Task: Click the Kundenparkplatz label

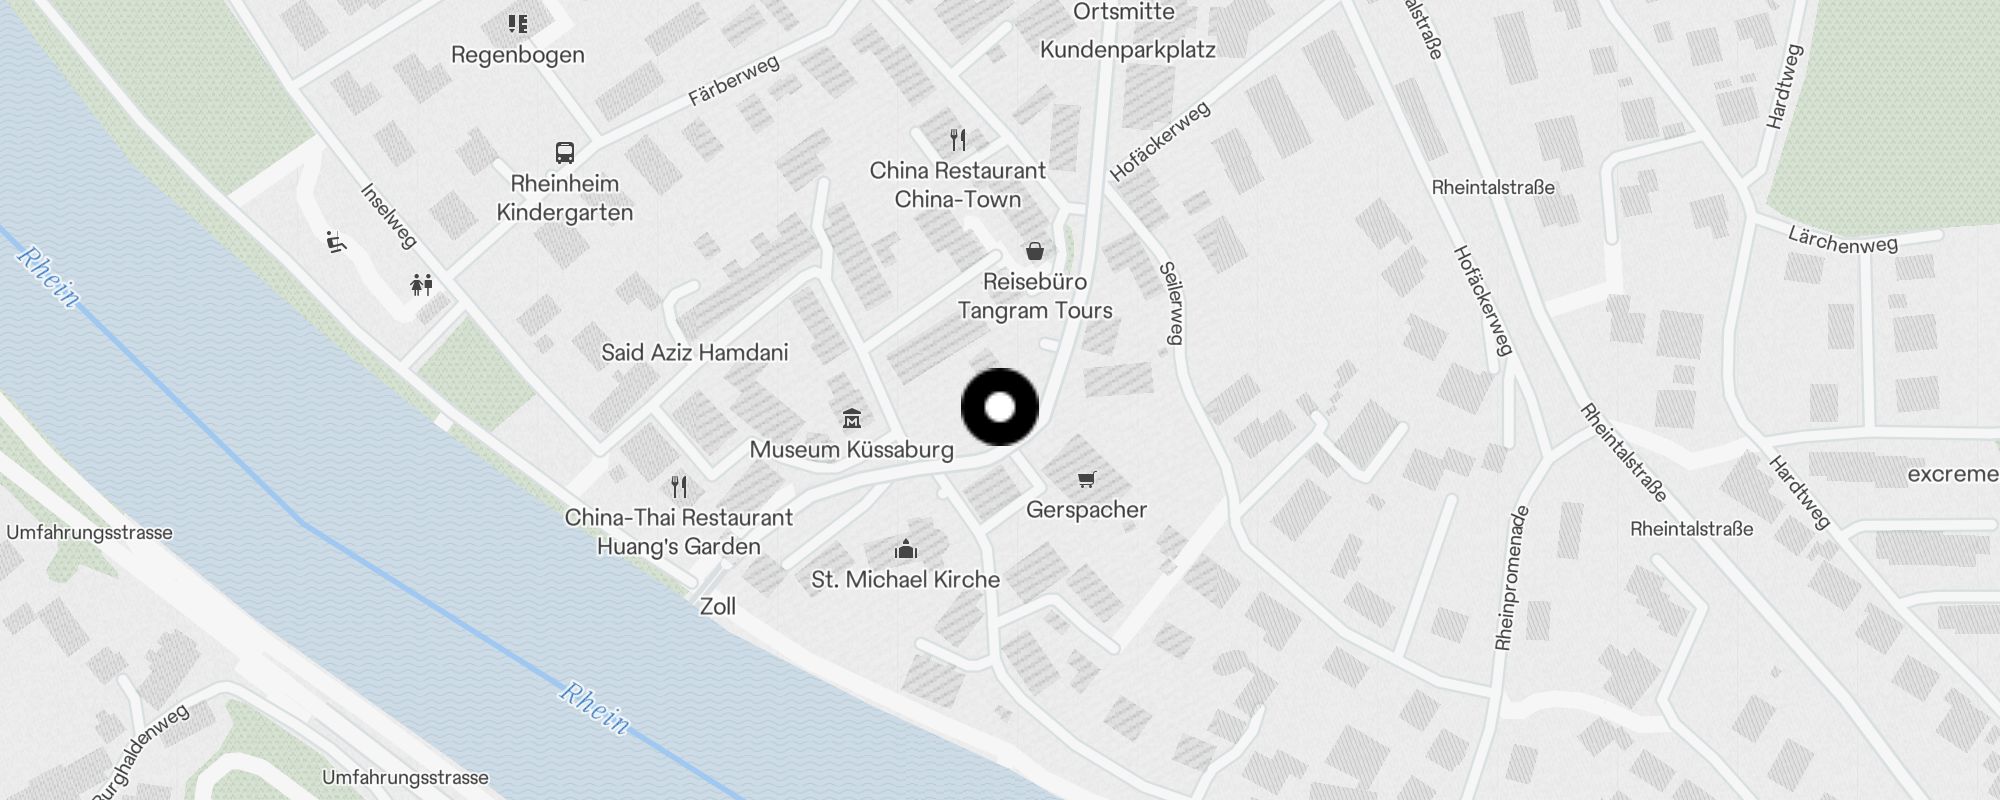Action: pos(1128,50)
